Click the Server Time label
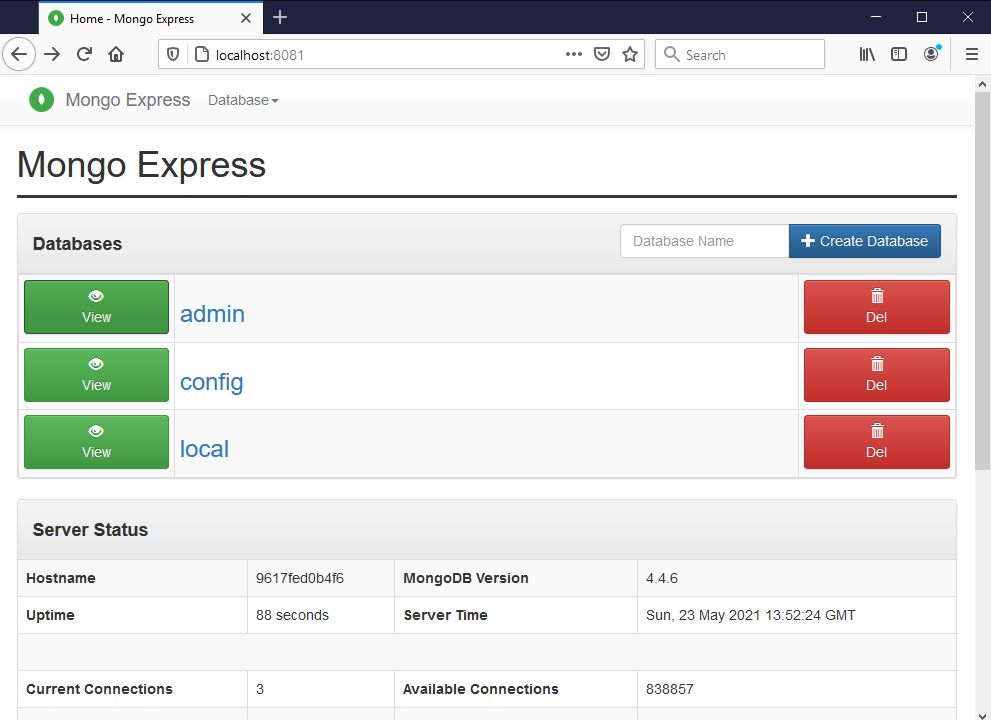 click(446, 615)
